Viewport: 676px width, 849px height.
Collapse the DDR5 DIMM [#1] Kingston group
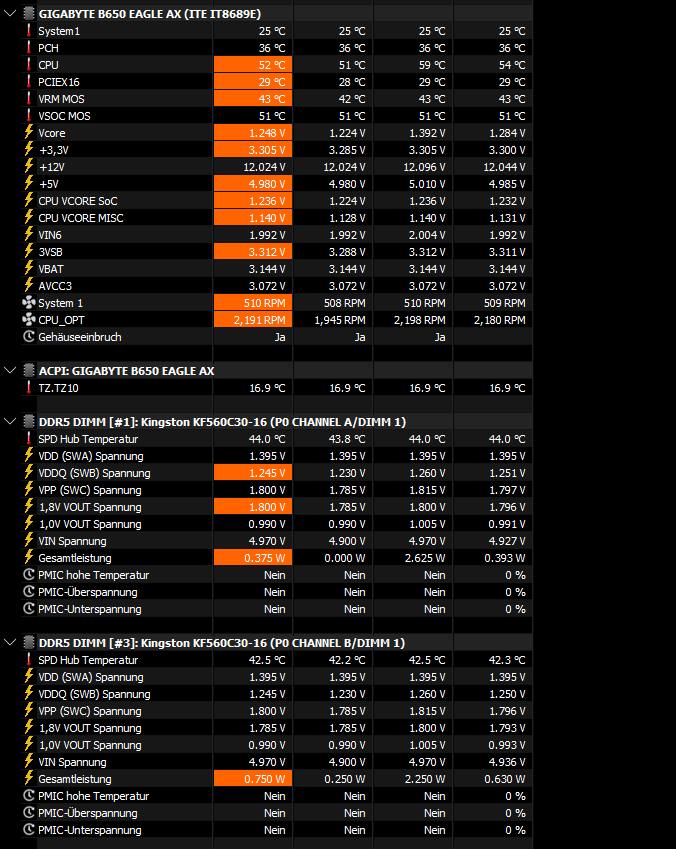pos(10,421)
